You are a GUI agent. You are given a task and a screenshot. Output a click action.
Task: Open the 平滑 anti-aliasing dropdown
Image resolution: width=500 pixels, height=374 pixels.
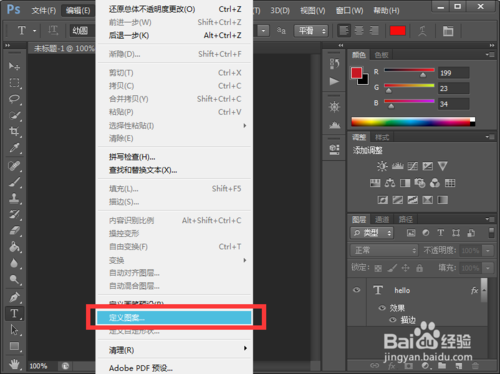click(311, 31)
